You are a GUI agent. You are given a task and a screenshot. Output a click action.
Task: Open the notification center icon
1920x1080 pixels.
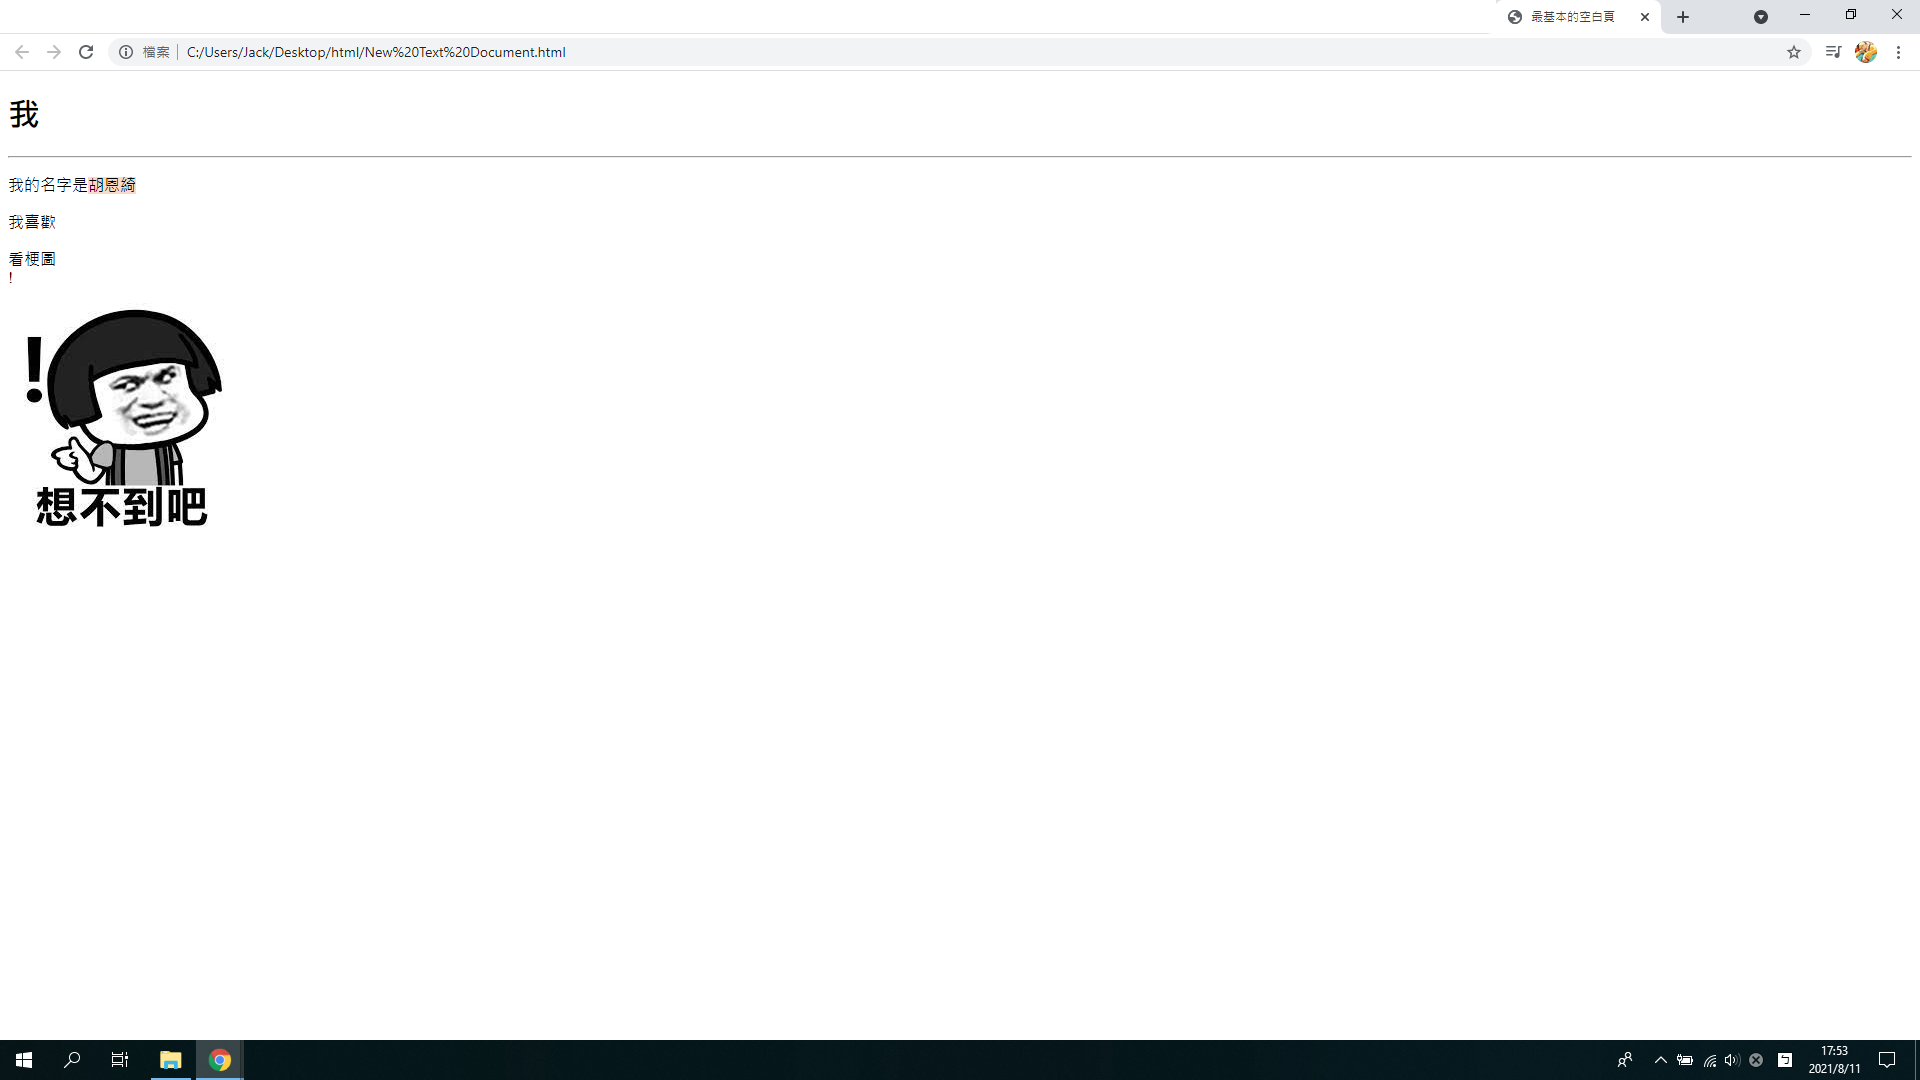1887,1060
